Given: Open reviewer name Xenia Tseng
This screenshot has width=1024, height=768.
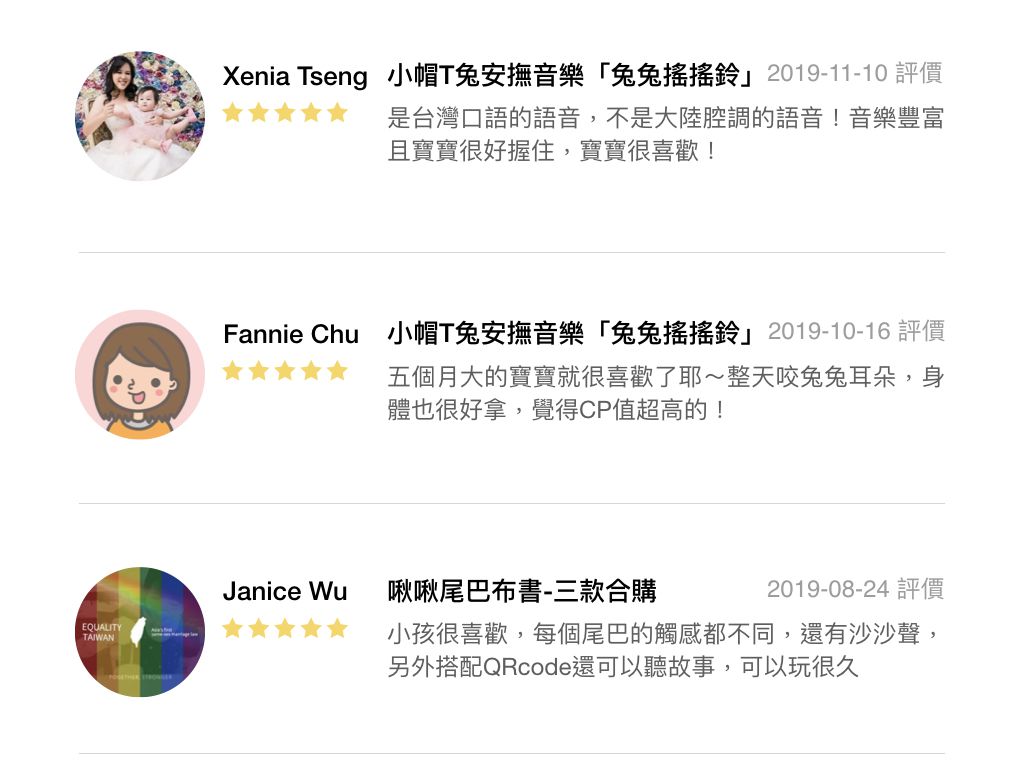Looking at the screenshot, I should pyautogui.click(x=295, y=76).
